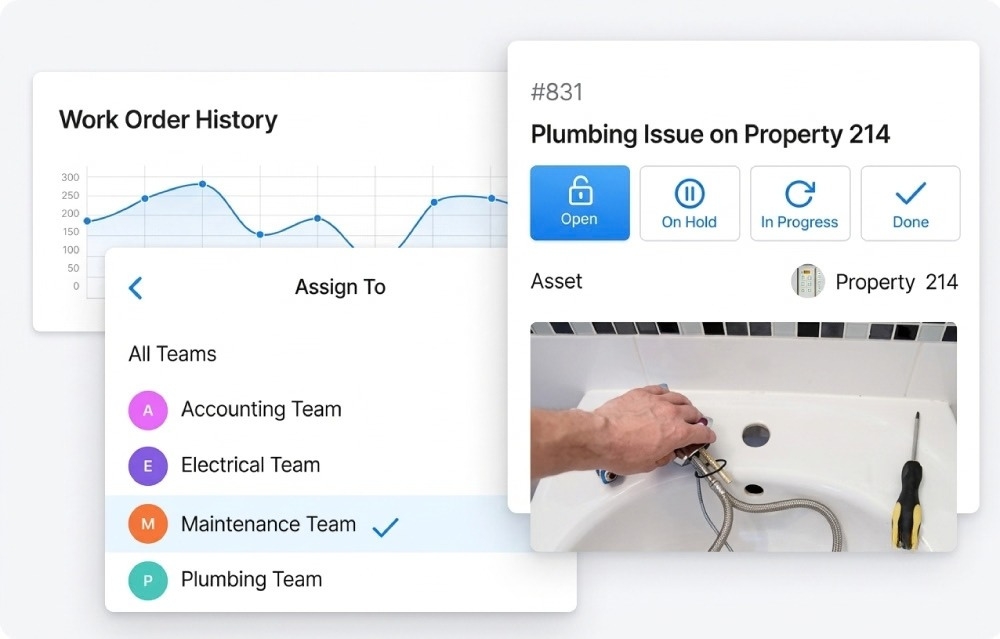The width and height of the screenshot is (1000, 639).
Task: Click the 300 label on the chart axis
Action: (70, 177)
